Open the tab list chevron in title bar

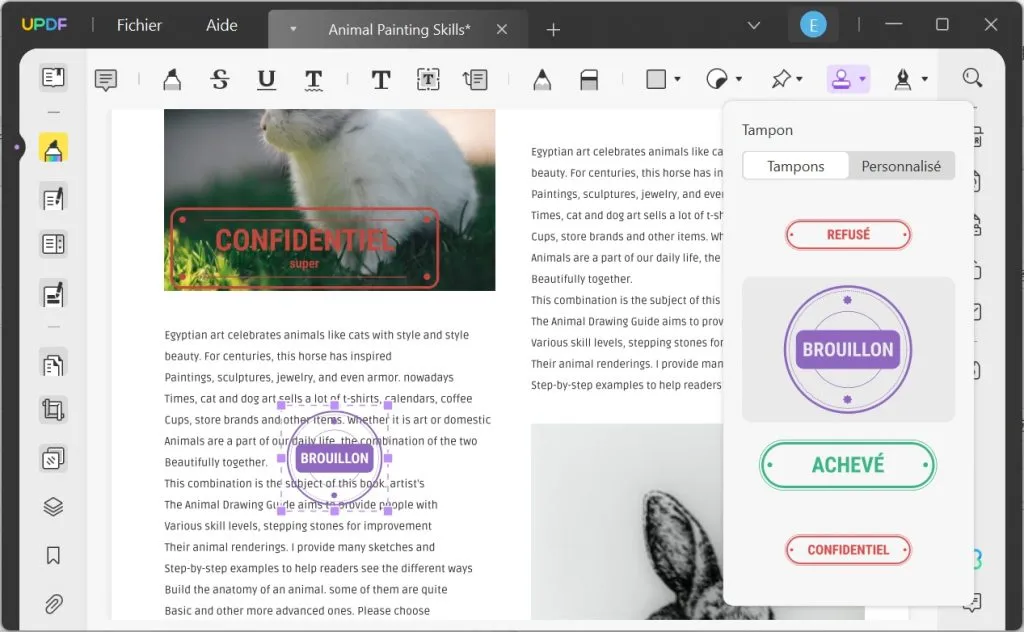754,25
